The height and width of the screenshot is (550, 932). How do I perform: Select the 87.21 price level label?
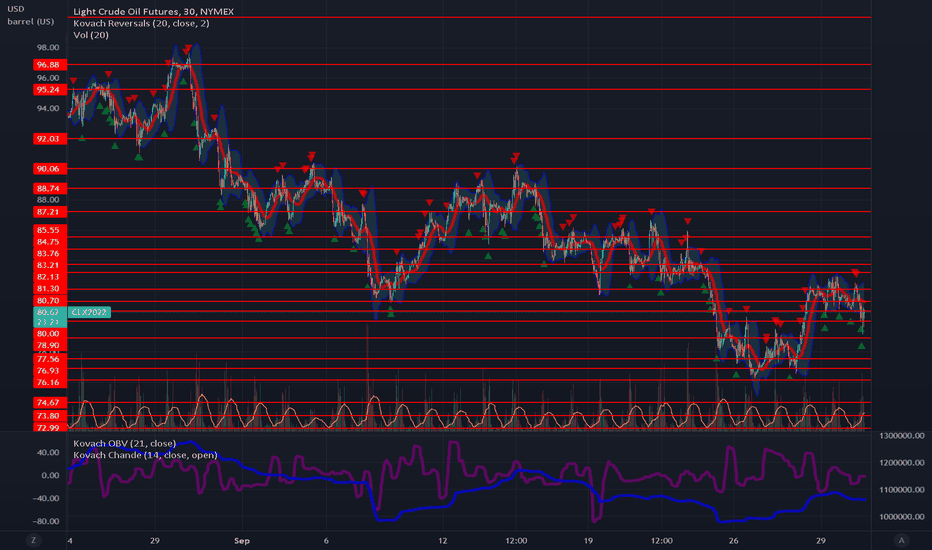click(x=49, y=212)
